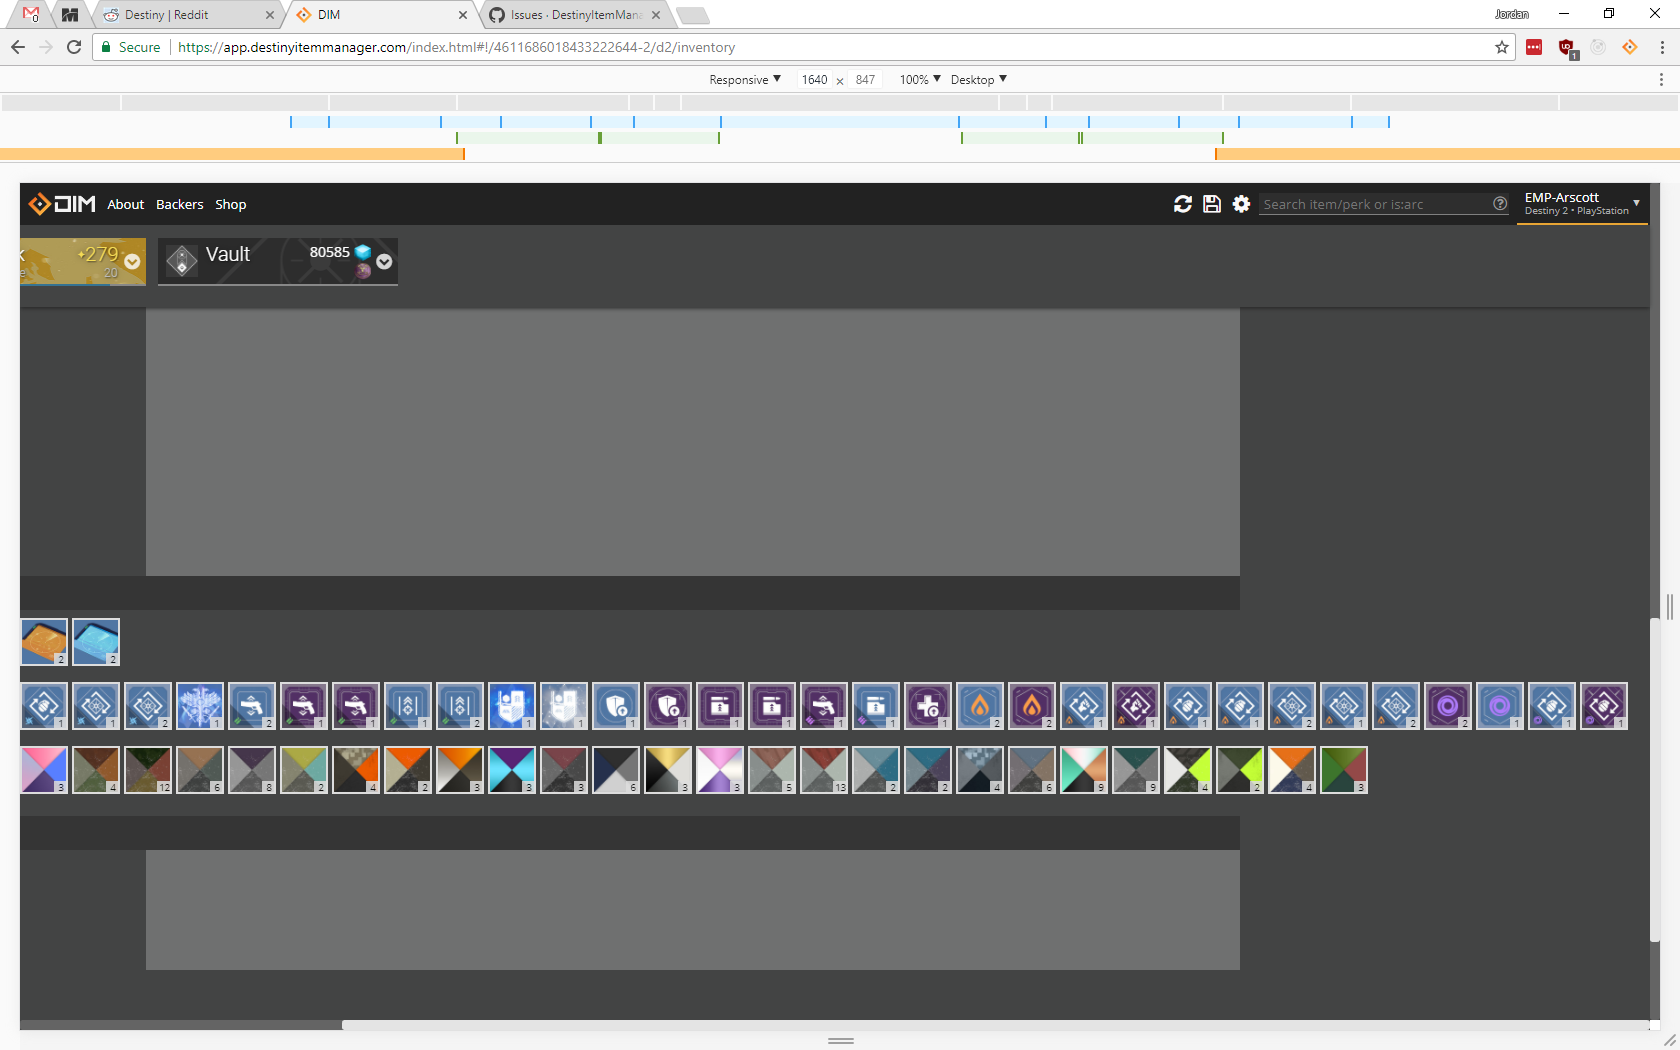The height and width of the screenshot is (1050, 1680).
Task: Click the Vault header card
Action: coord(278,261)
